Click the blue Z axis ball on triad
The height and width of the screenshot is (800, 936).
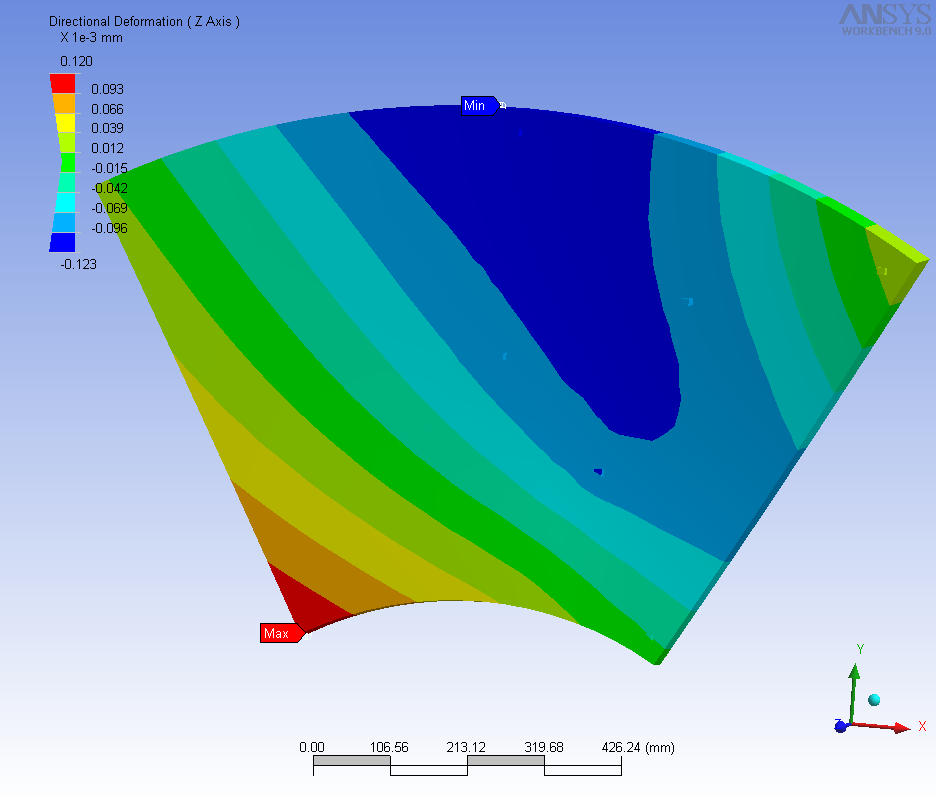(x=841, y=727)
